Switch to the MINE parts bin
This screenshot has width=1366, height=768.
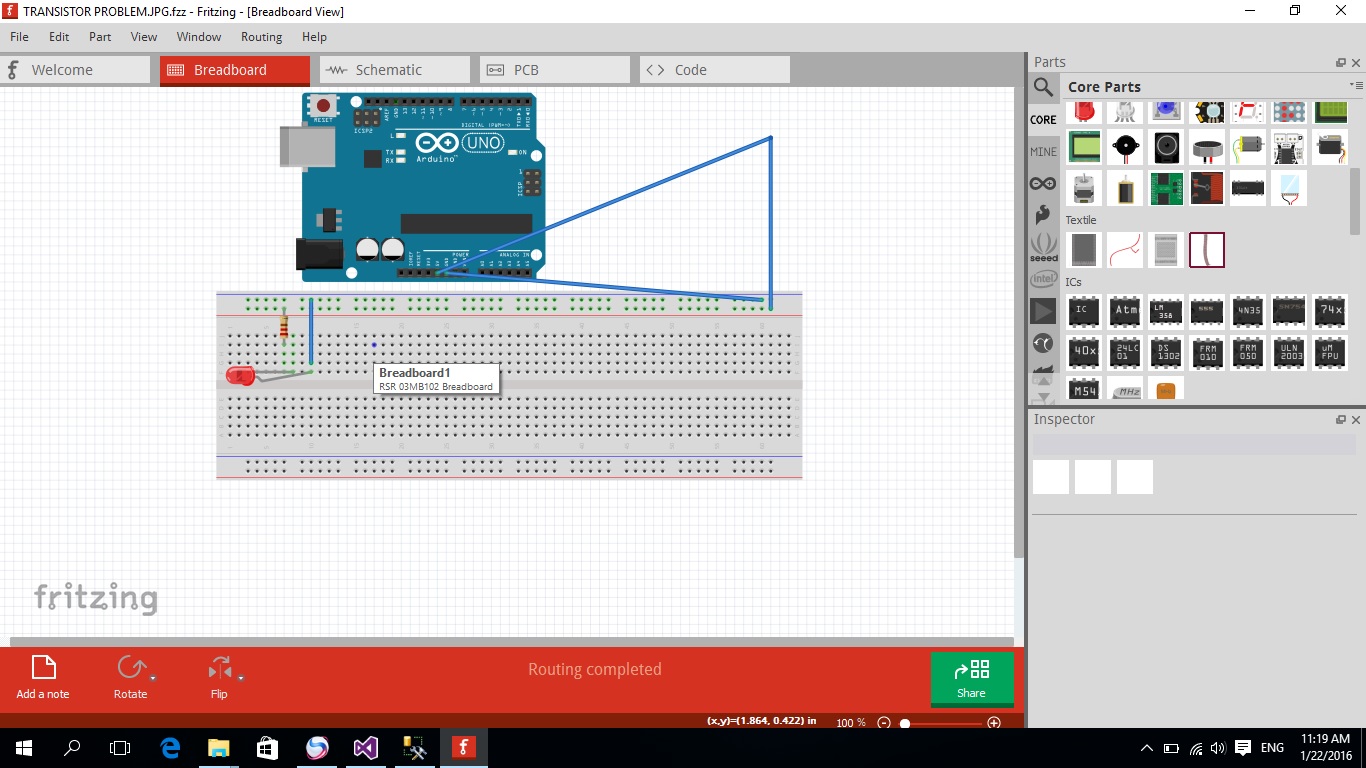tap(1043, 151)
